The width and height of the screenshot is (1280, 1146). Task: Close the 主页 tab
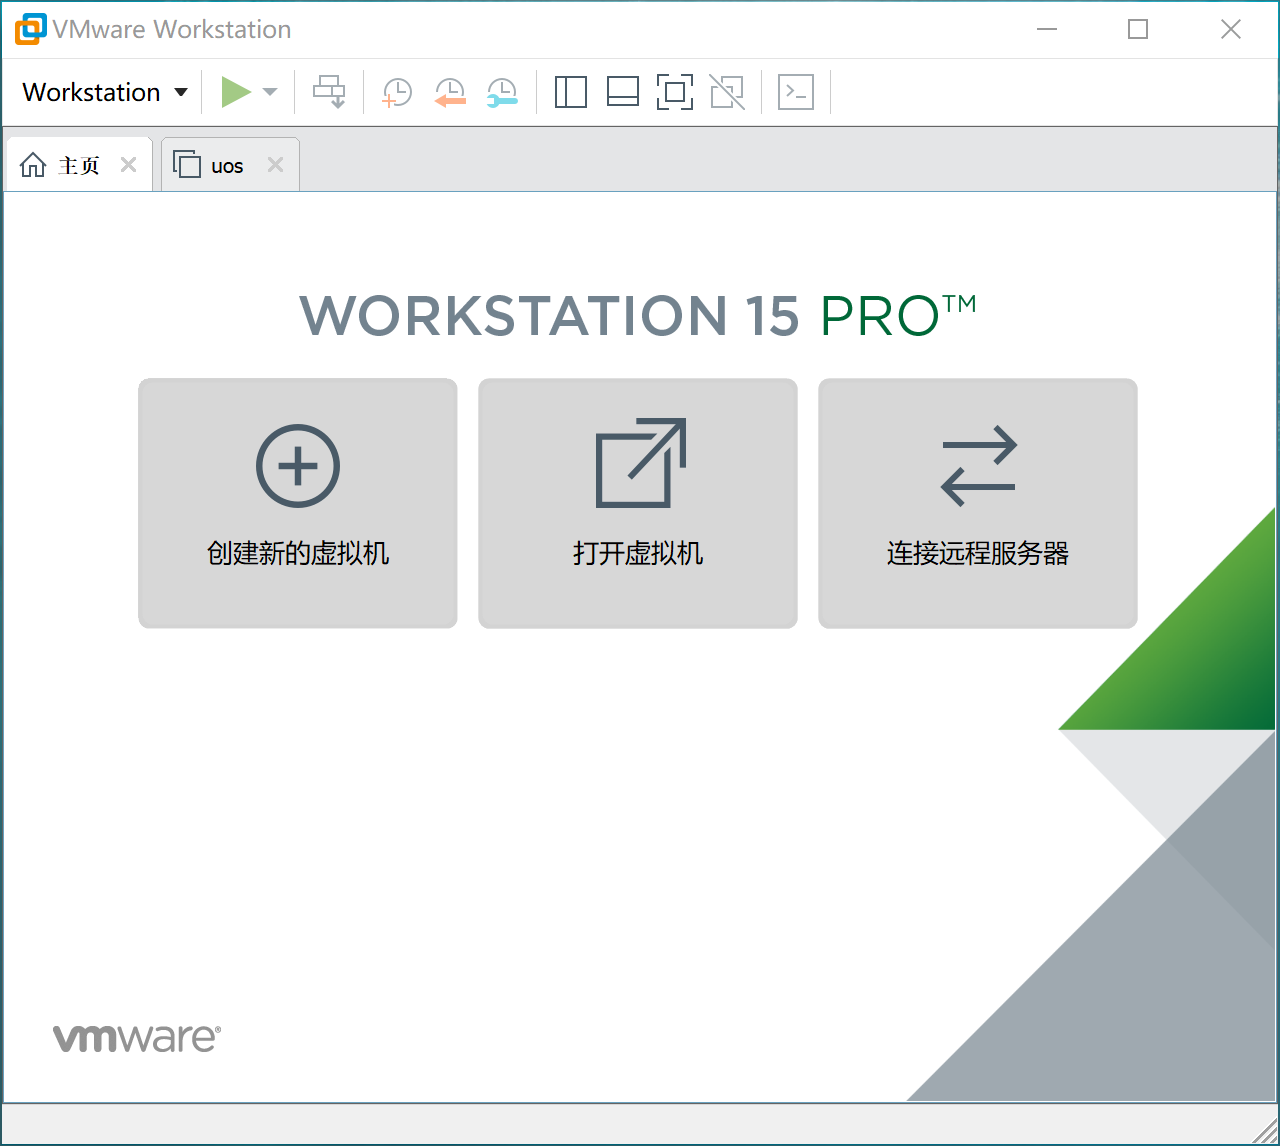pos(128,165)
